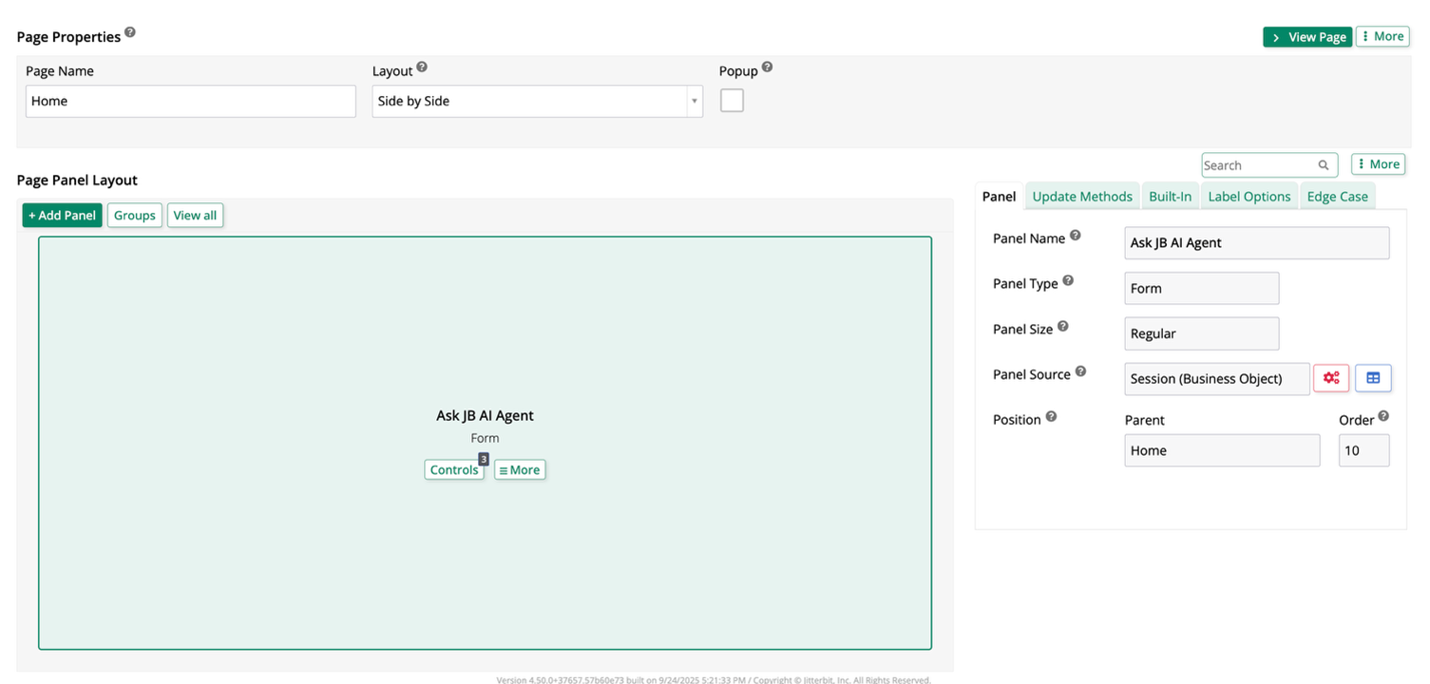Switch to the Update Methods tab
Viewport: 1430px width, 684px height.
pyautogui.click(x=1082, y=197)
